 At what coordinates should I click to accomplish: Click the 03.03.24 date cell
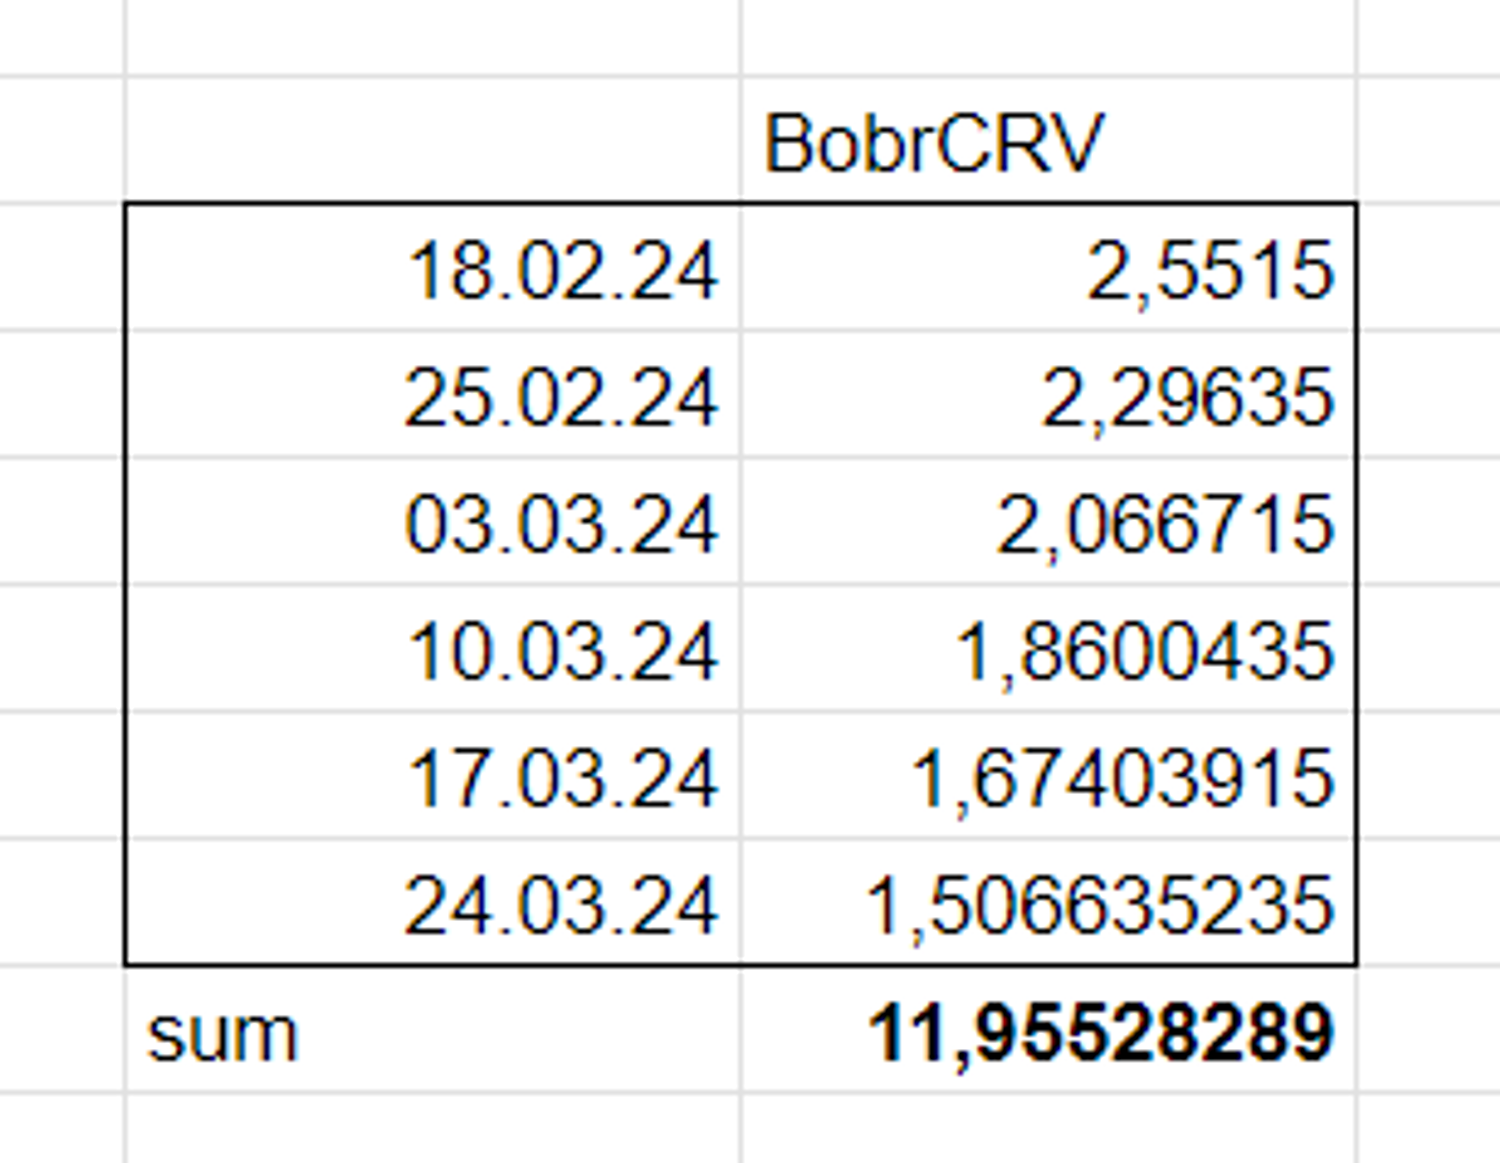click(432, 522)
